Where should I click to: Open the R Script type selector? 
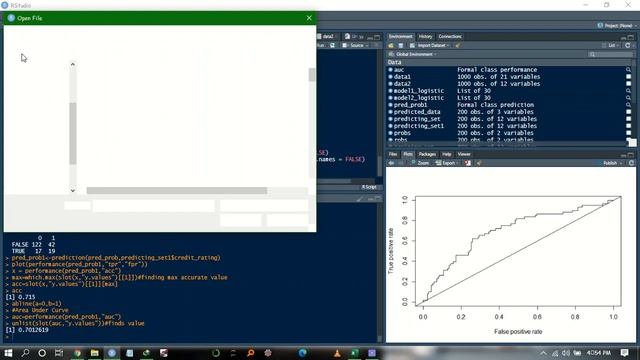[369, 187]
